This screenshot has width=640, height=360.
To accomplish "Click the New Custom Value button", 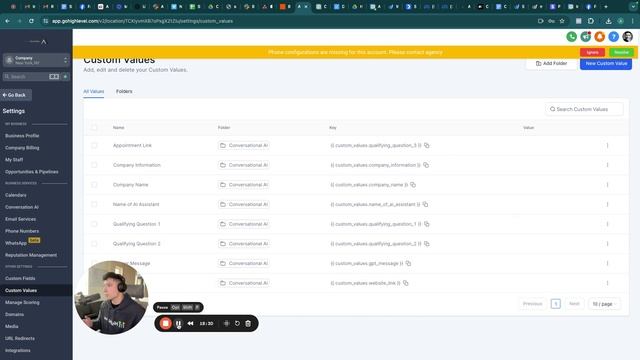I will coord(606,63).
